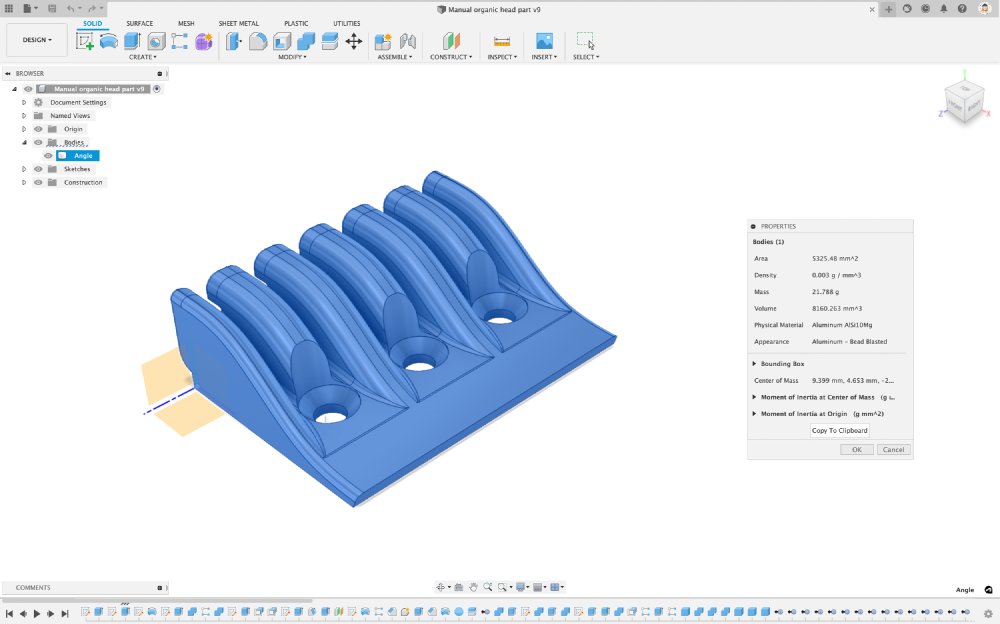1000x624 pixels.
Task: Toggle visibility of Bodies folder
Action: (38, 142)
